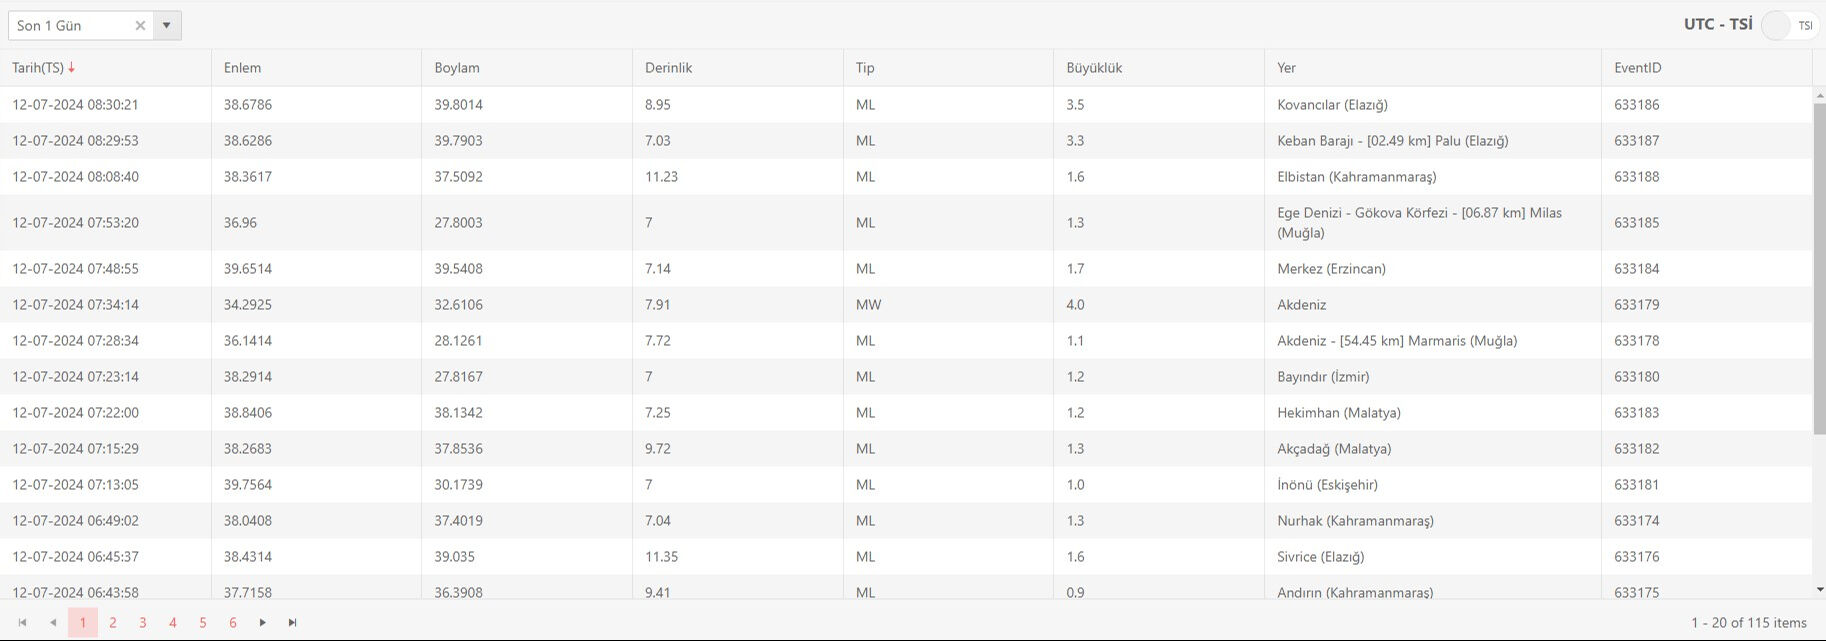The width and height of the screenshot is (1826, 641).
Task: Navigate to page 6 of results
Action: click(x=233, y=623)
